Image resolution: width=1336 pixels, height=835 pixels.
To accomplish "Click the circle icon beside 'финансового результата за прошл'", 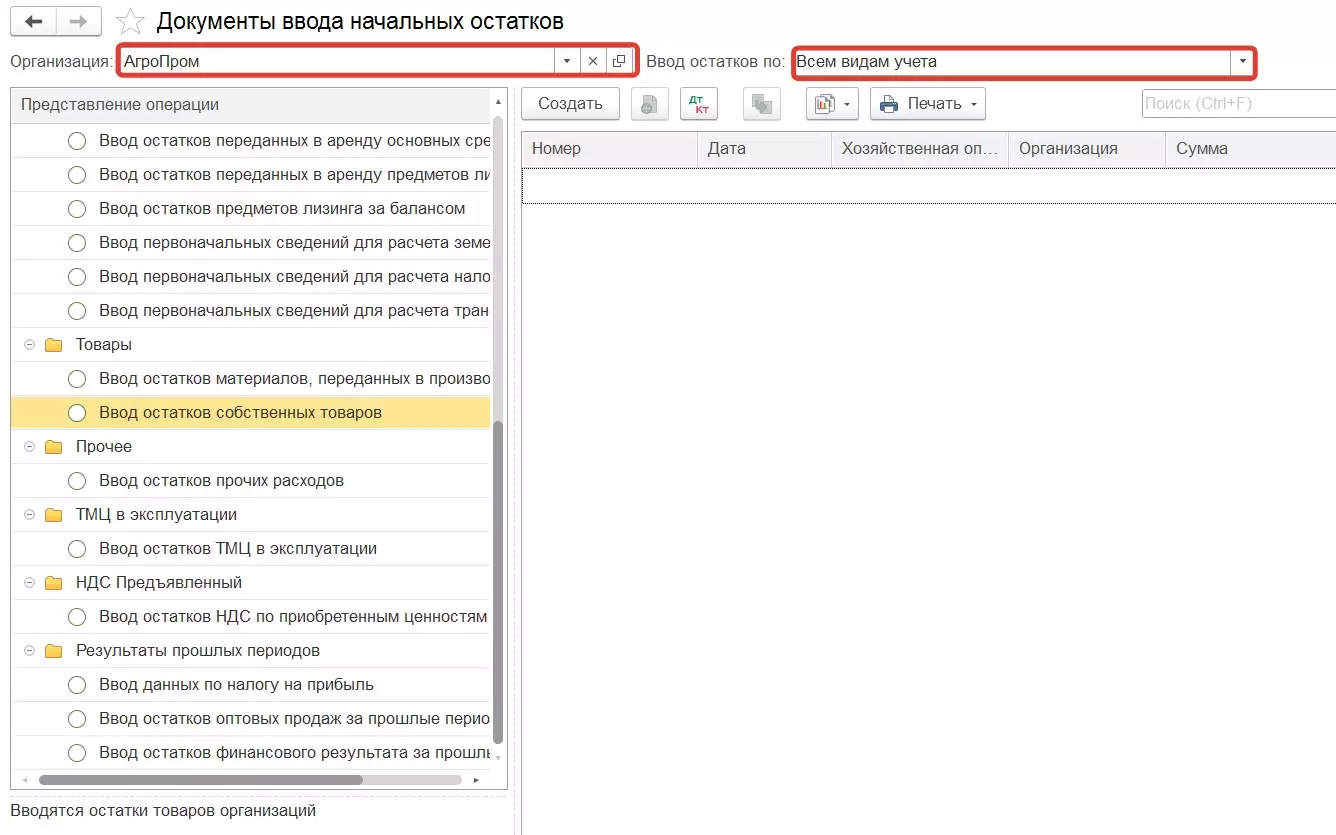I will 77,753.
